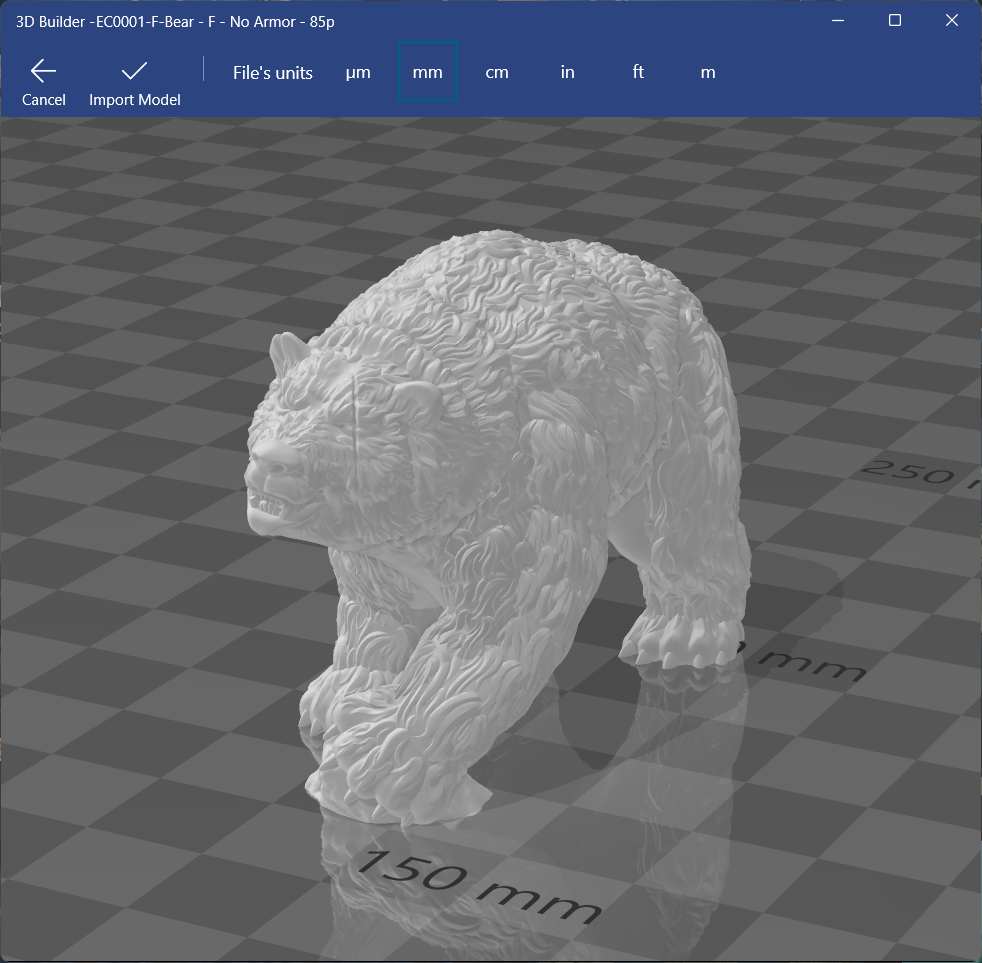Minimize the 3D Builder window
The image size is (982, 963).
coord(838,21)
